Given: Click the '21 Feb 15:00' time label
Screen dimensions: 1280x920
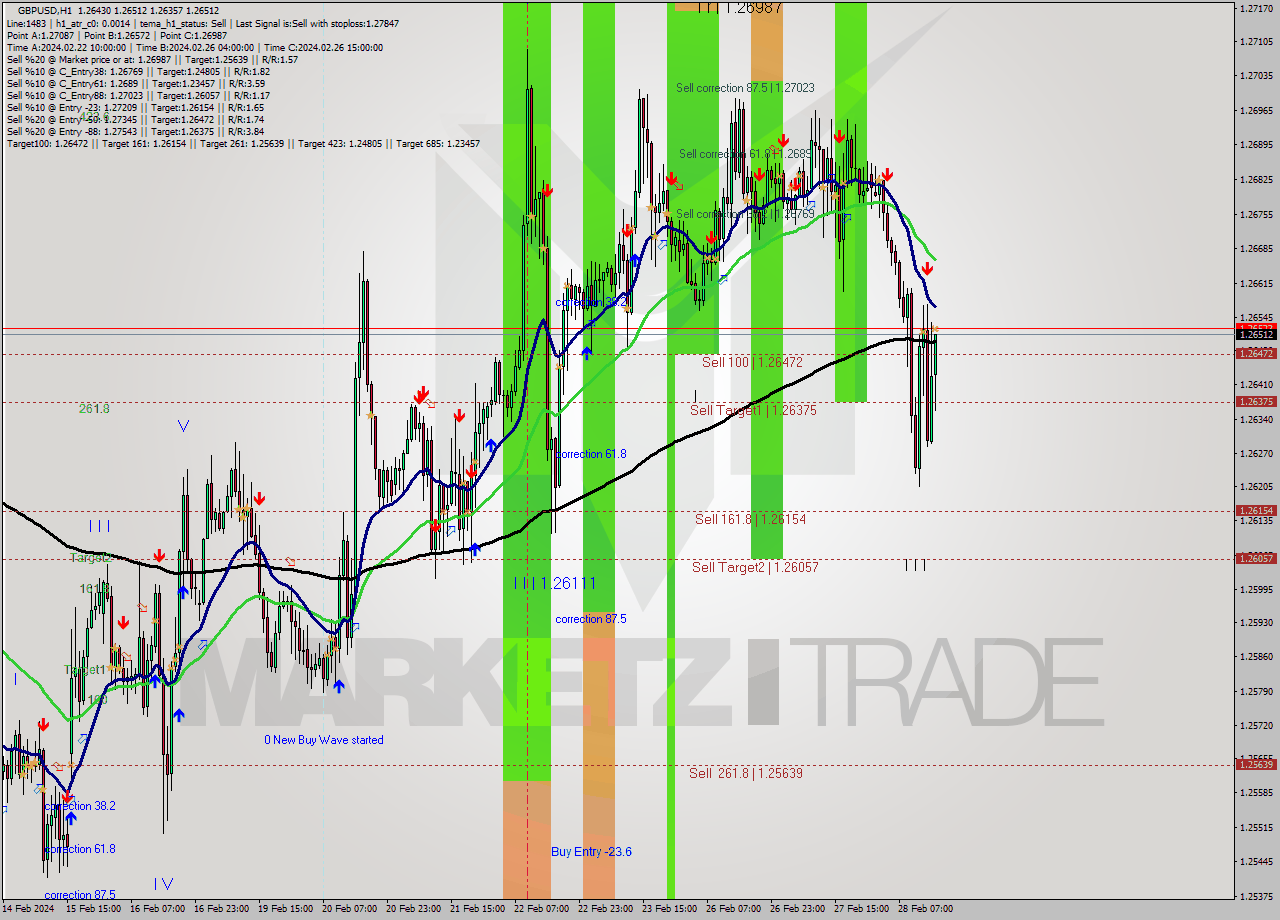Looking at the screenshot, I should coord(477,909).
